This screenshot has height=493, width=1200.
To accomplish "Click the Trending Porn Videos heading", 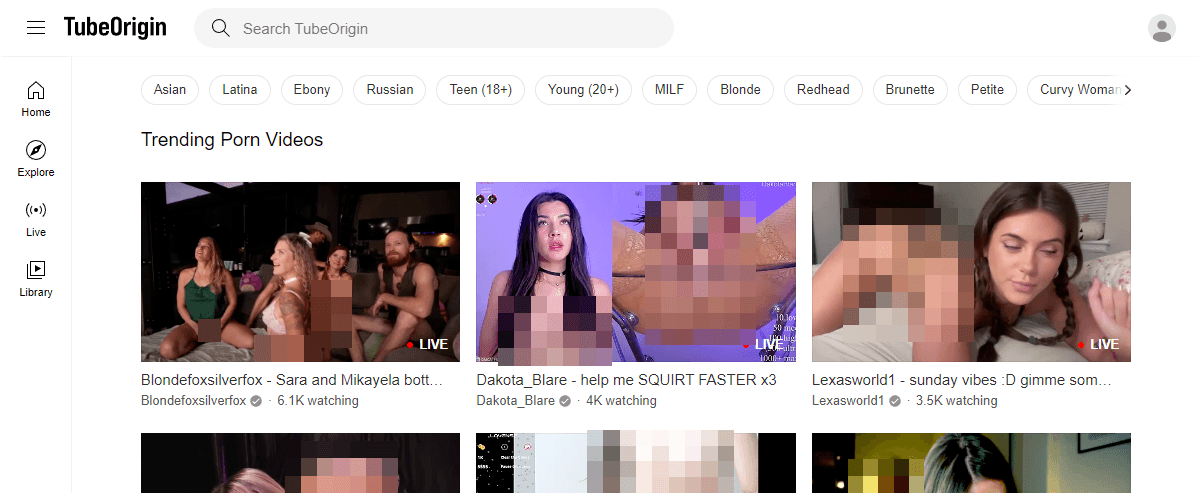I will coord(232,140).
